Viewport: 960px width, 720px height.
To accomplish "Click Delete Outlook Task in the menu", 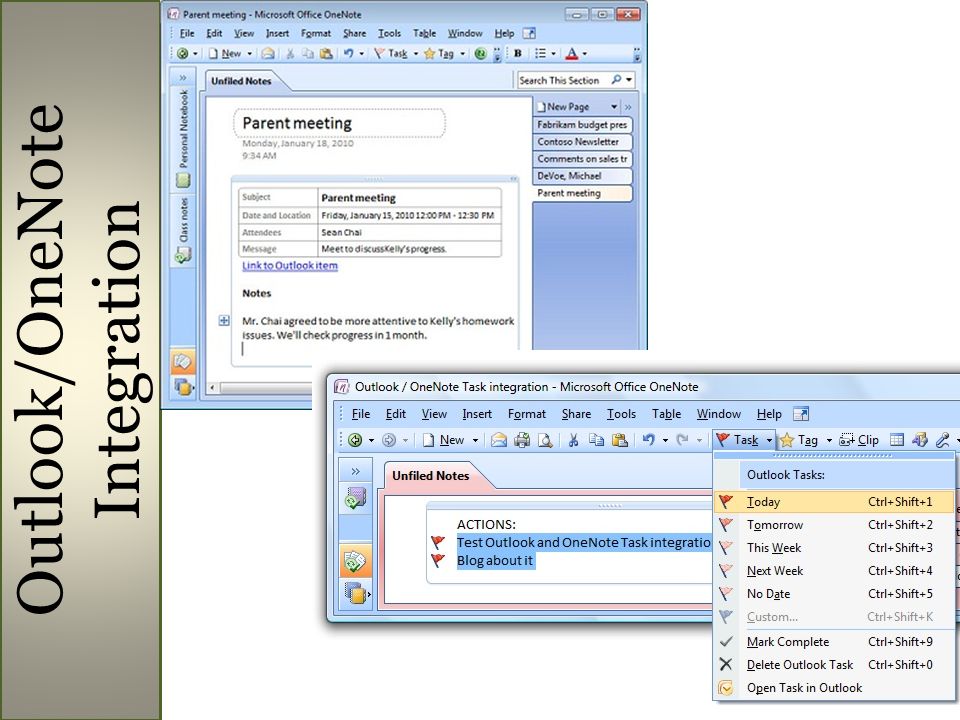I will pyautogui.click(x=834, y=665).
